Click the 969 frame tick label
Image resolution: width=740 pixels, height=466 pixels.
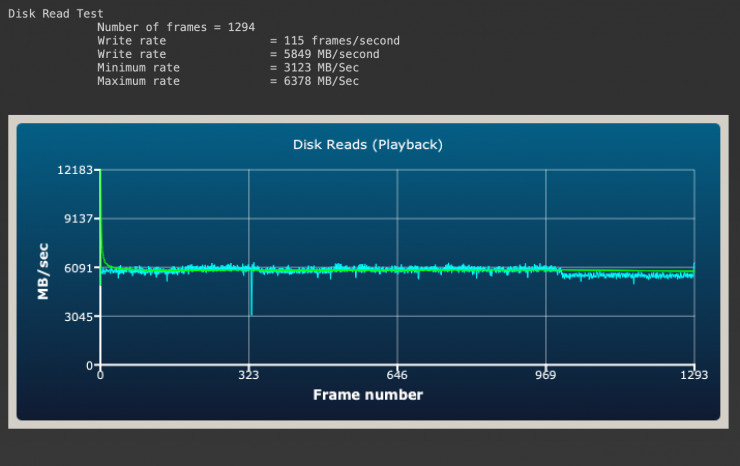[546, 376]
